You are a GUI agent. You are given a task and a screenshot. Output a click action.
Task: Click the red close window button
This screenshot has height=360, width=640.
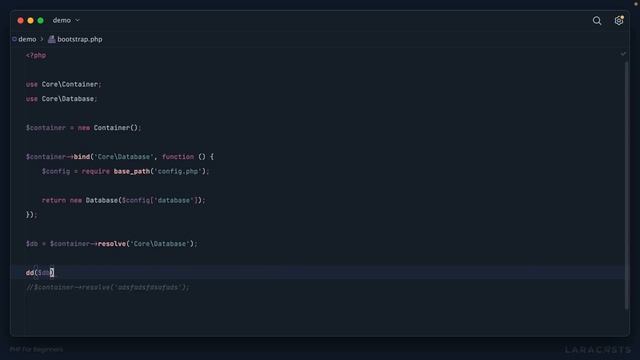click(x=20, y=20)
